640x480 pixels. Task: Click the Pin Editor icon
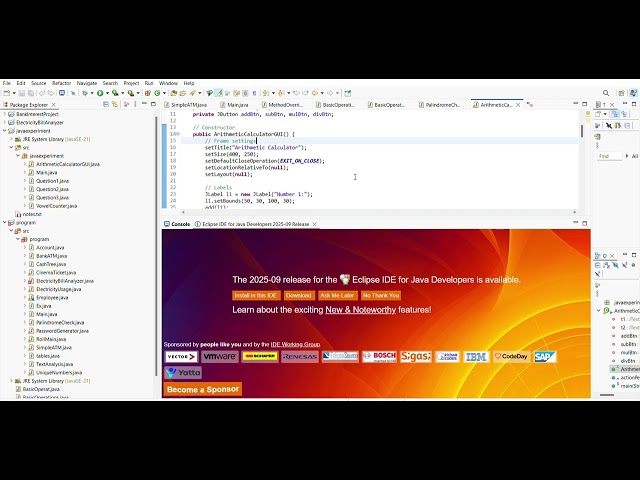348,93
